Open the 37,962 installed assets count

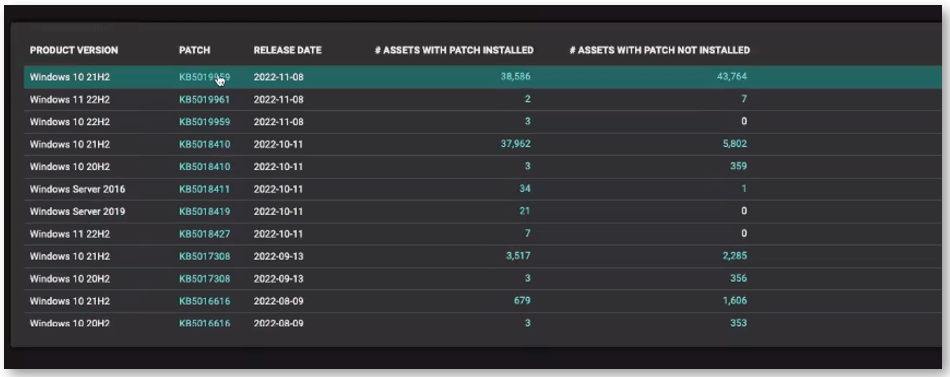tap(515, 144)
